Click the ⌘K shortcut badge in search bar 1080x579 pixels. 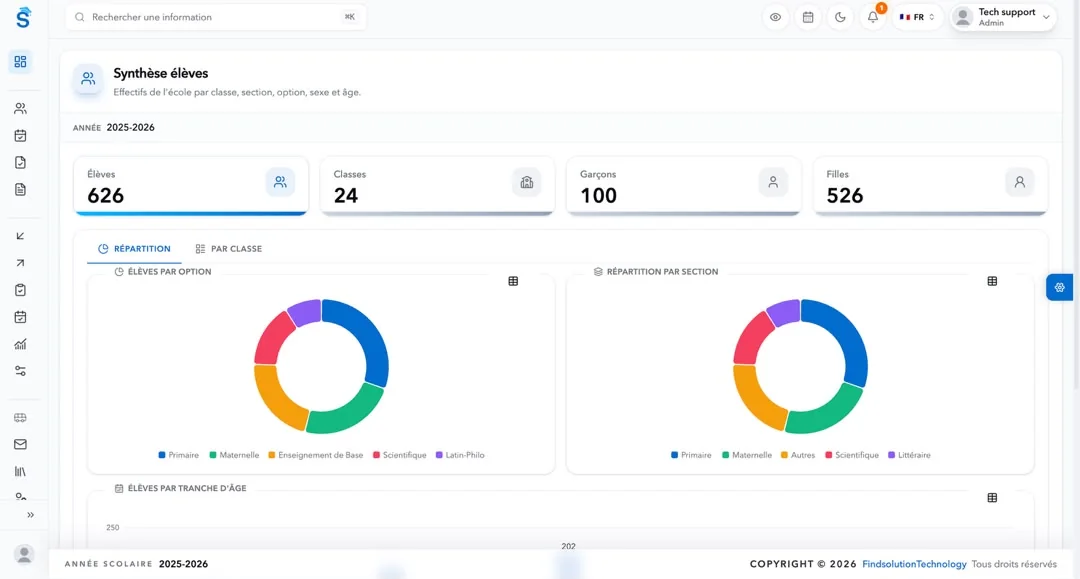pos(350,17)
